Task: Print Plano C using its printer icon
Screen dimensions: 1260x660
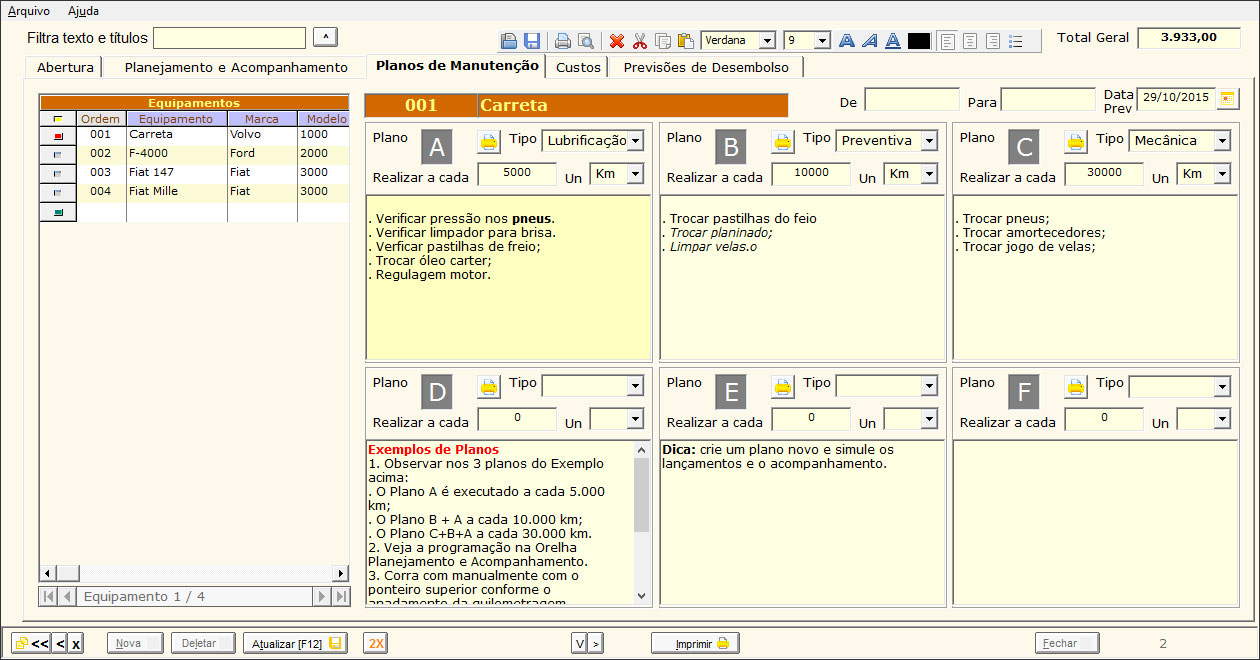Action: point(1076,142)
